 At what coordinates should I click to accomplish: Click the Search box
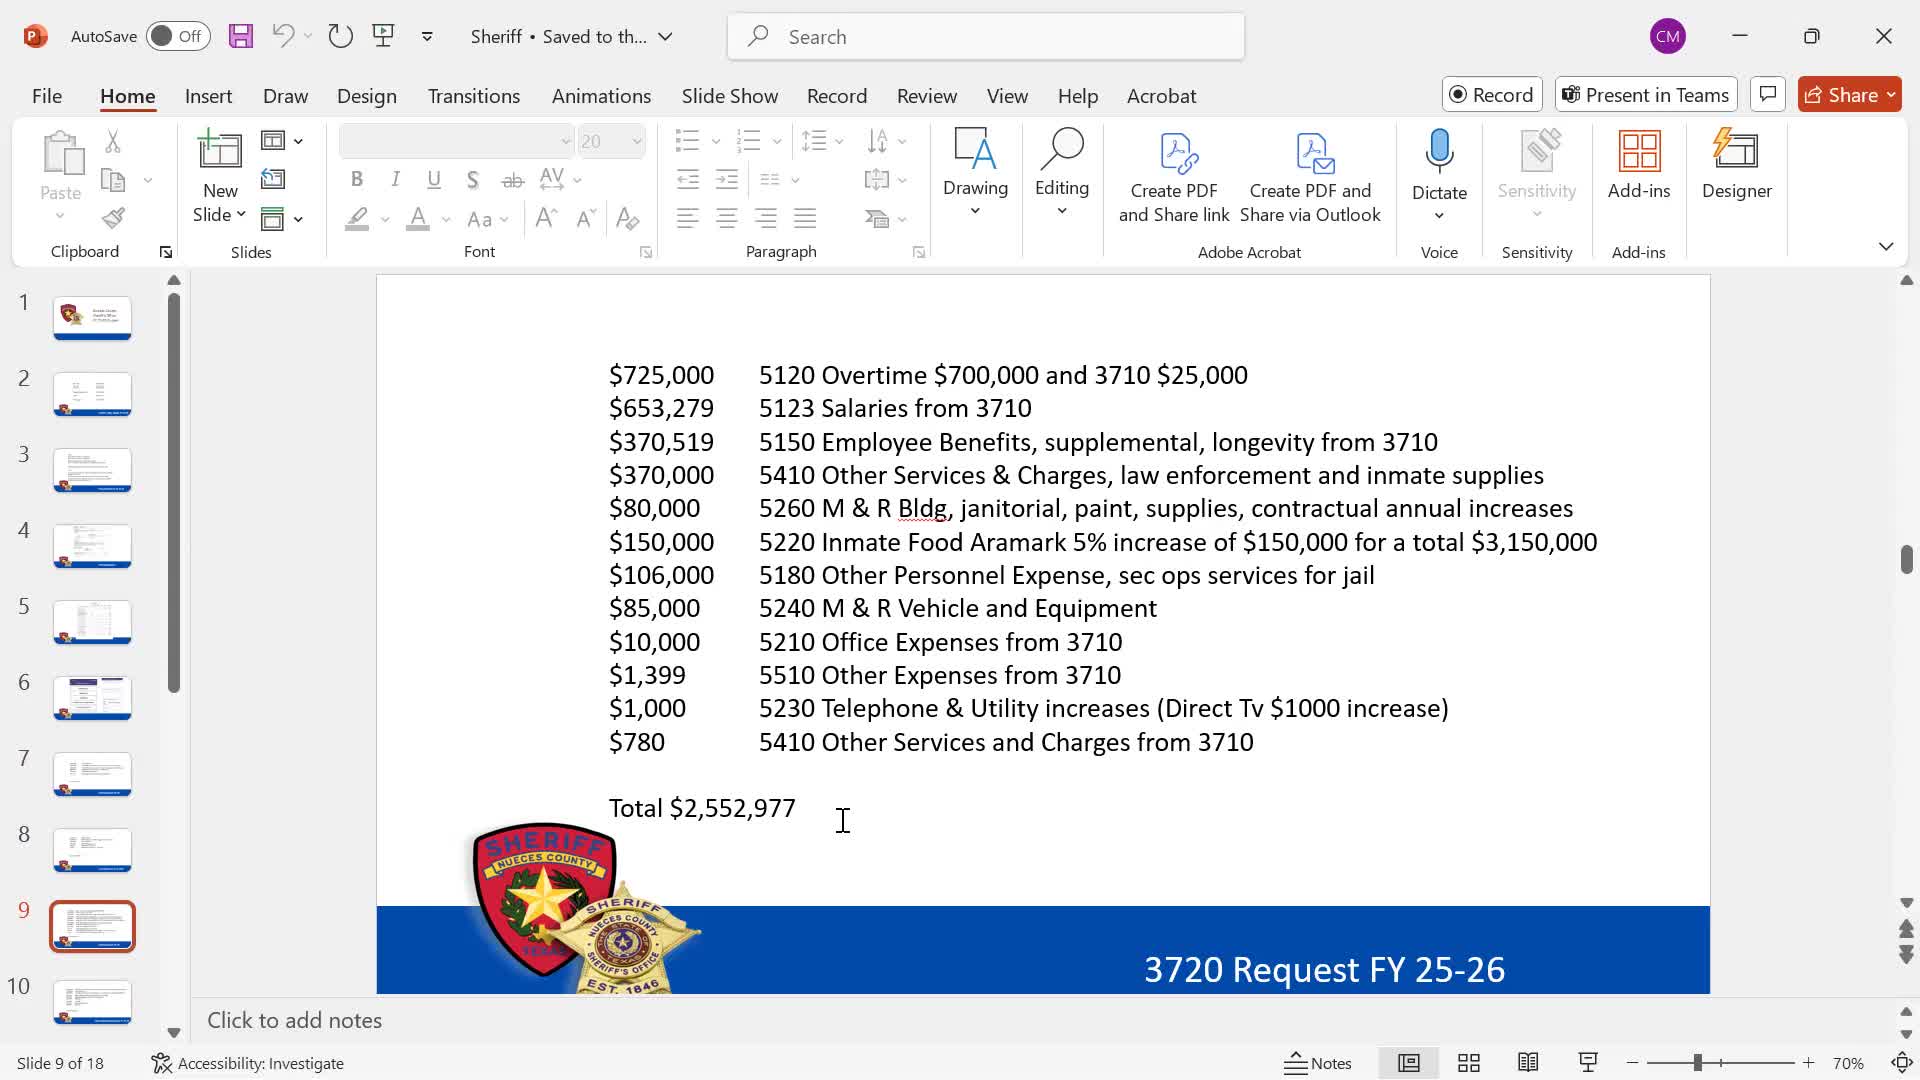coord(986,37)
